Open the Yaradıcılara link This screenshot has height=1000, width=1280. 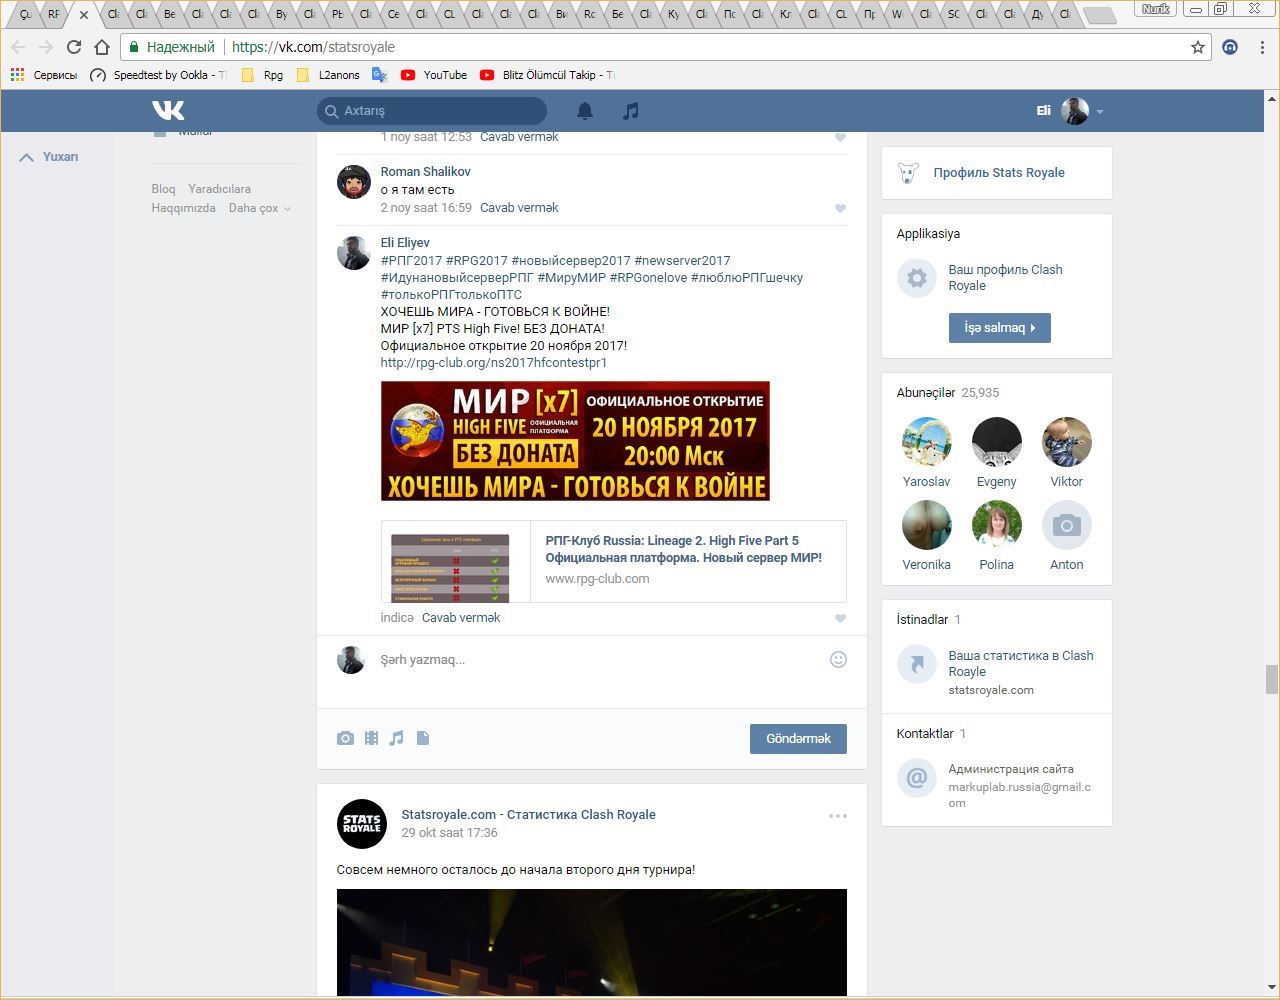coord(219,189)
